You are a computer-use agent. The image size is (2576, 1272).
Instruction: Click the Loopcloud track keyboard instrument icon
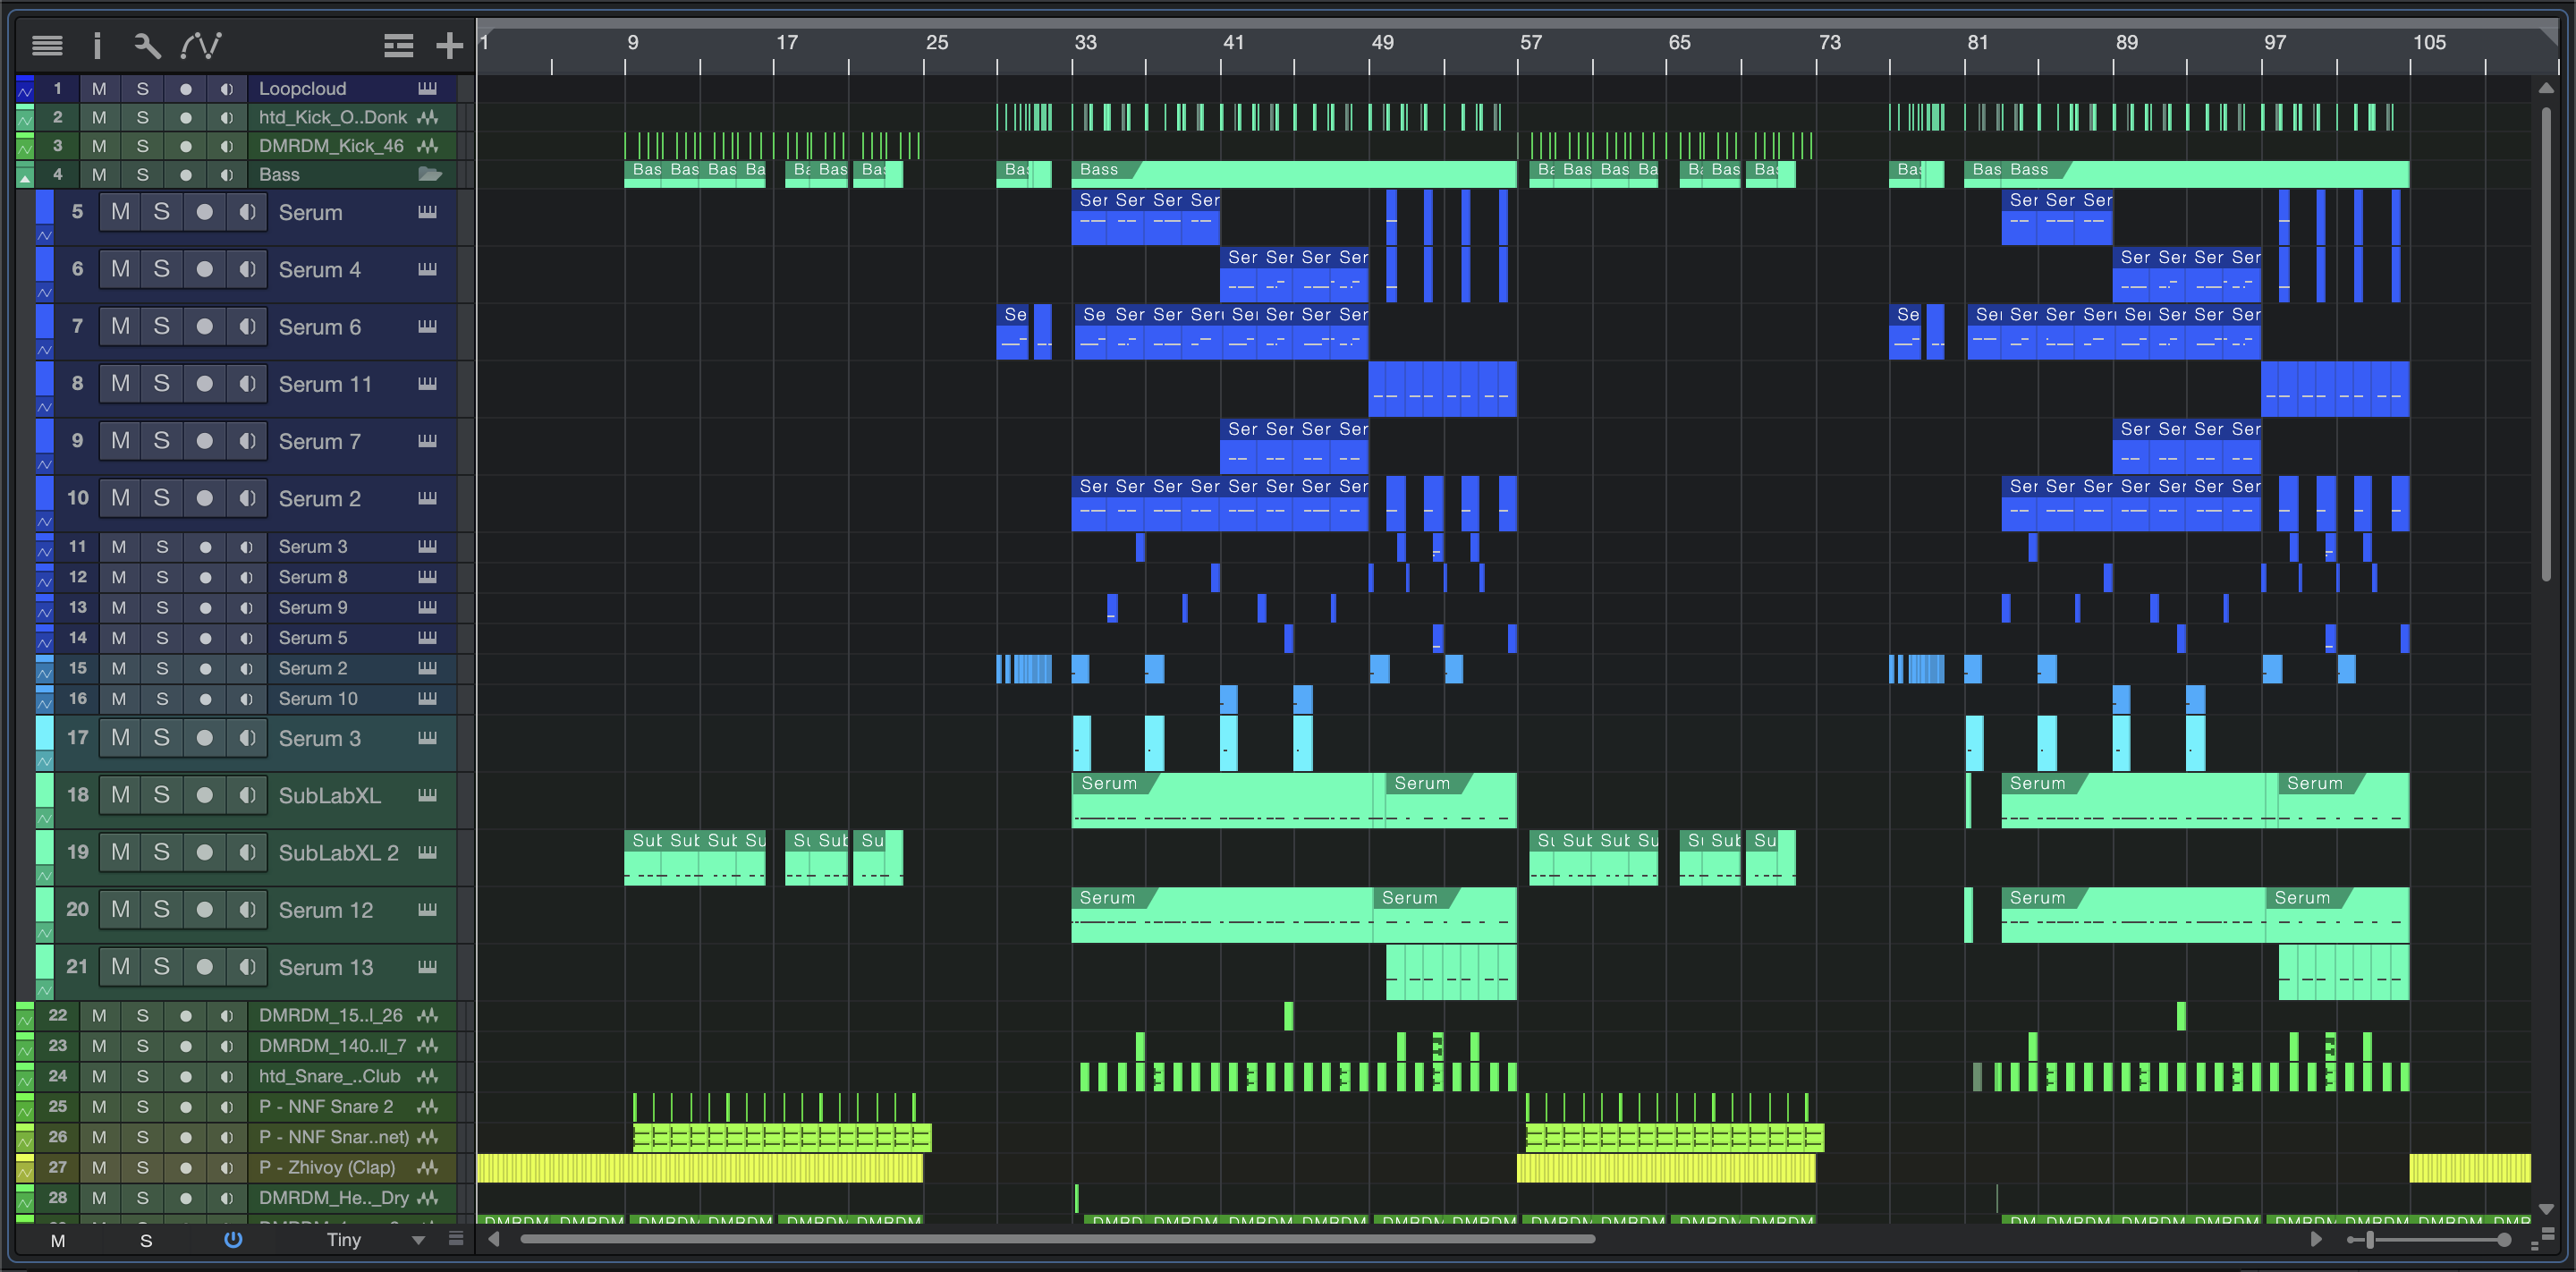(x=428, y=88)
